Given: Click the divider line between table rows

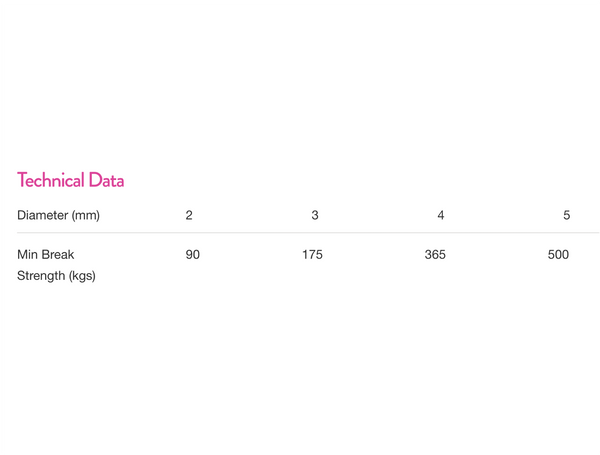Looking at the screenshot, I should (x=300, y=233).
